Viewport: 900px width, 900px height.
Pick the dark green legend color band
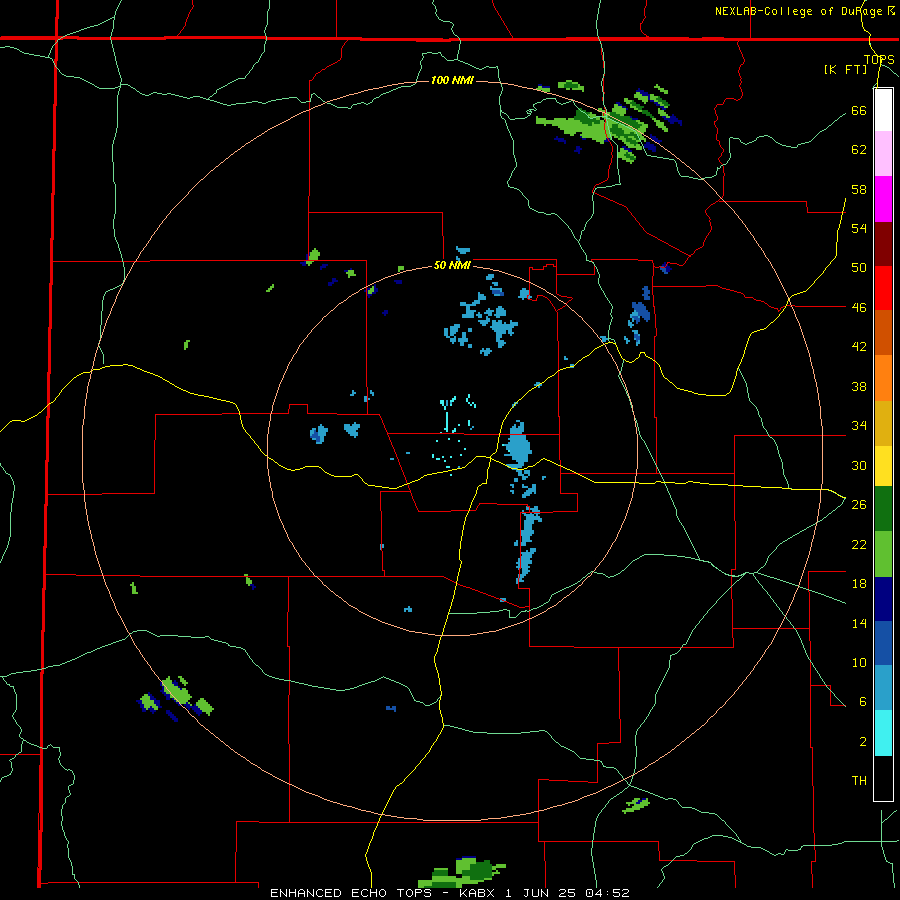coord(883,509)
